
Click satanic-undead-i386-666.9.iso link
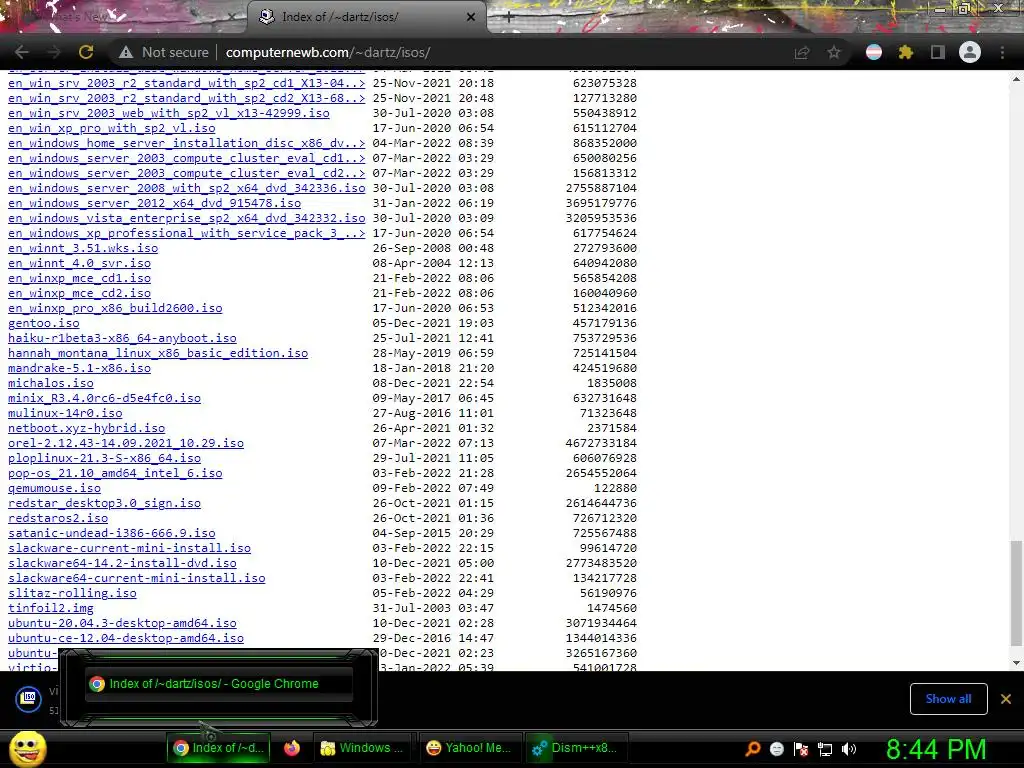(x=112, y=534)
